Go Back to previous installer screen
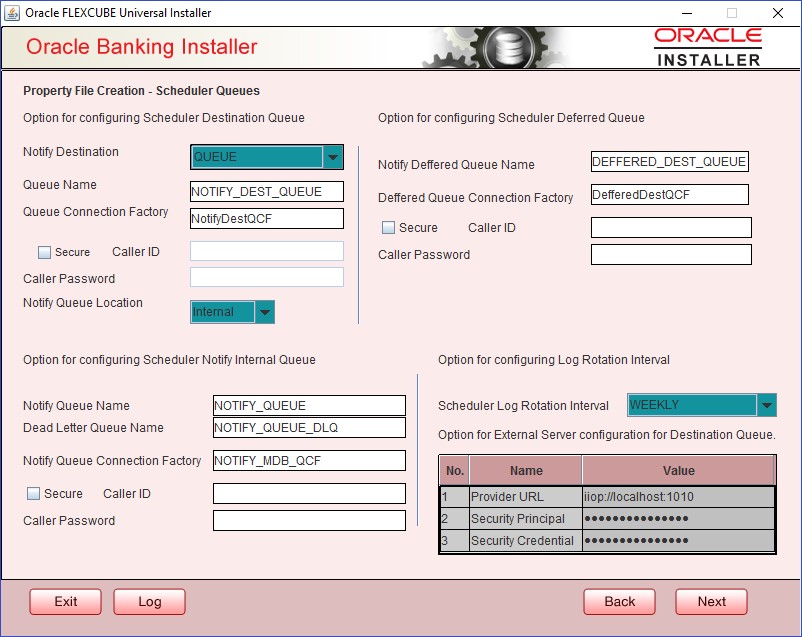 coord(619,602)
